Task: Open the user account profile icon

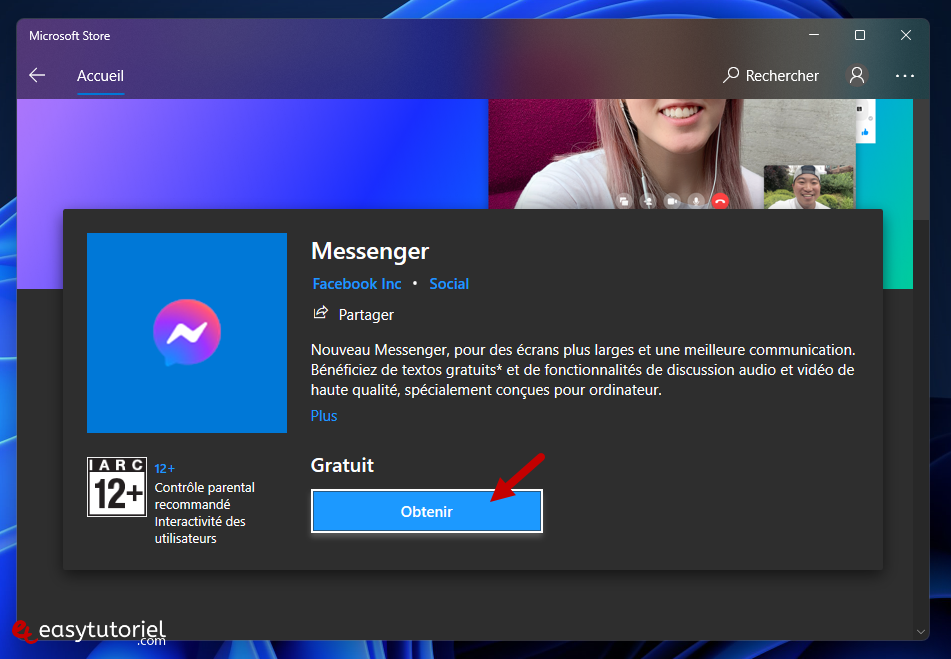Action: click(856, 75)
